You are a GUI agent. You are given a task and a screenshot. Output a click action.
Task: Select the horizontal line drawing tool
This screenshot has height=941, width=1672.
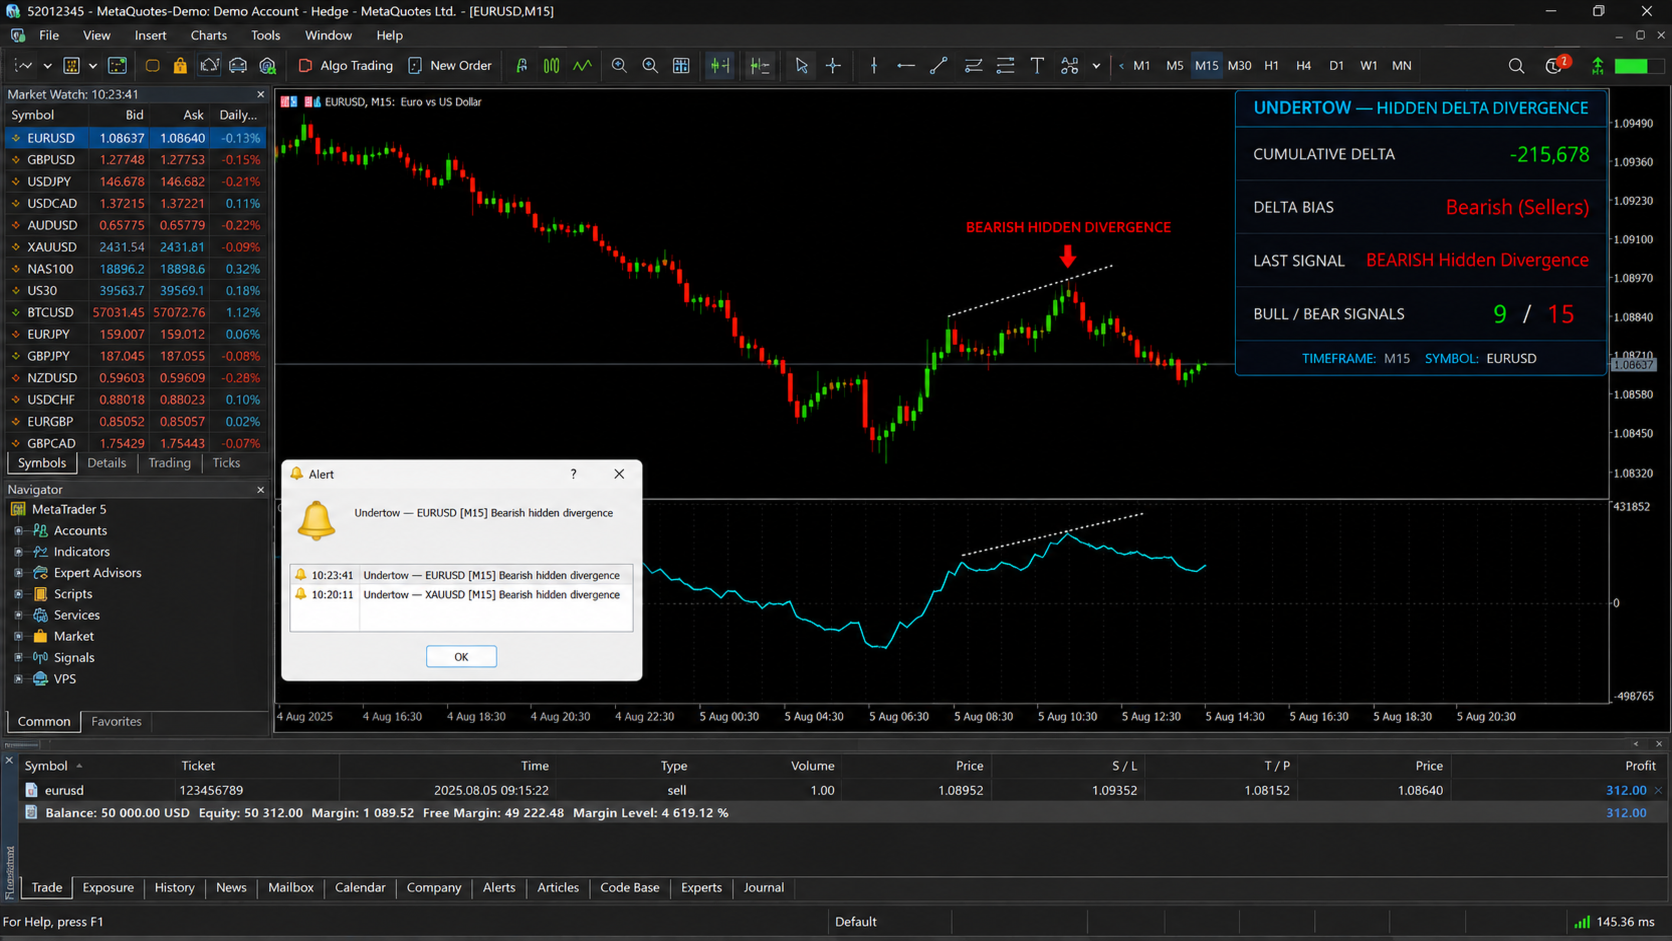(x=906, y=65)
